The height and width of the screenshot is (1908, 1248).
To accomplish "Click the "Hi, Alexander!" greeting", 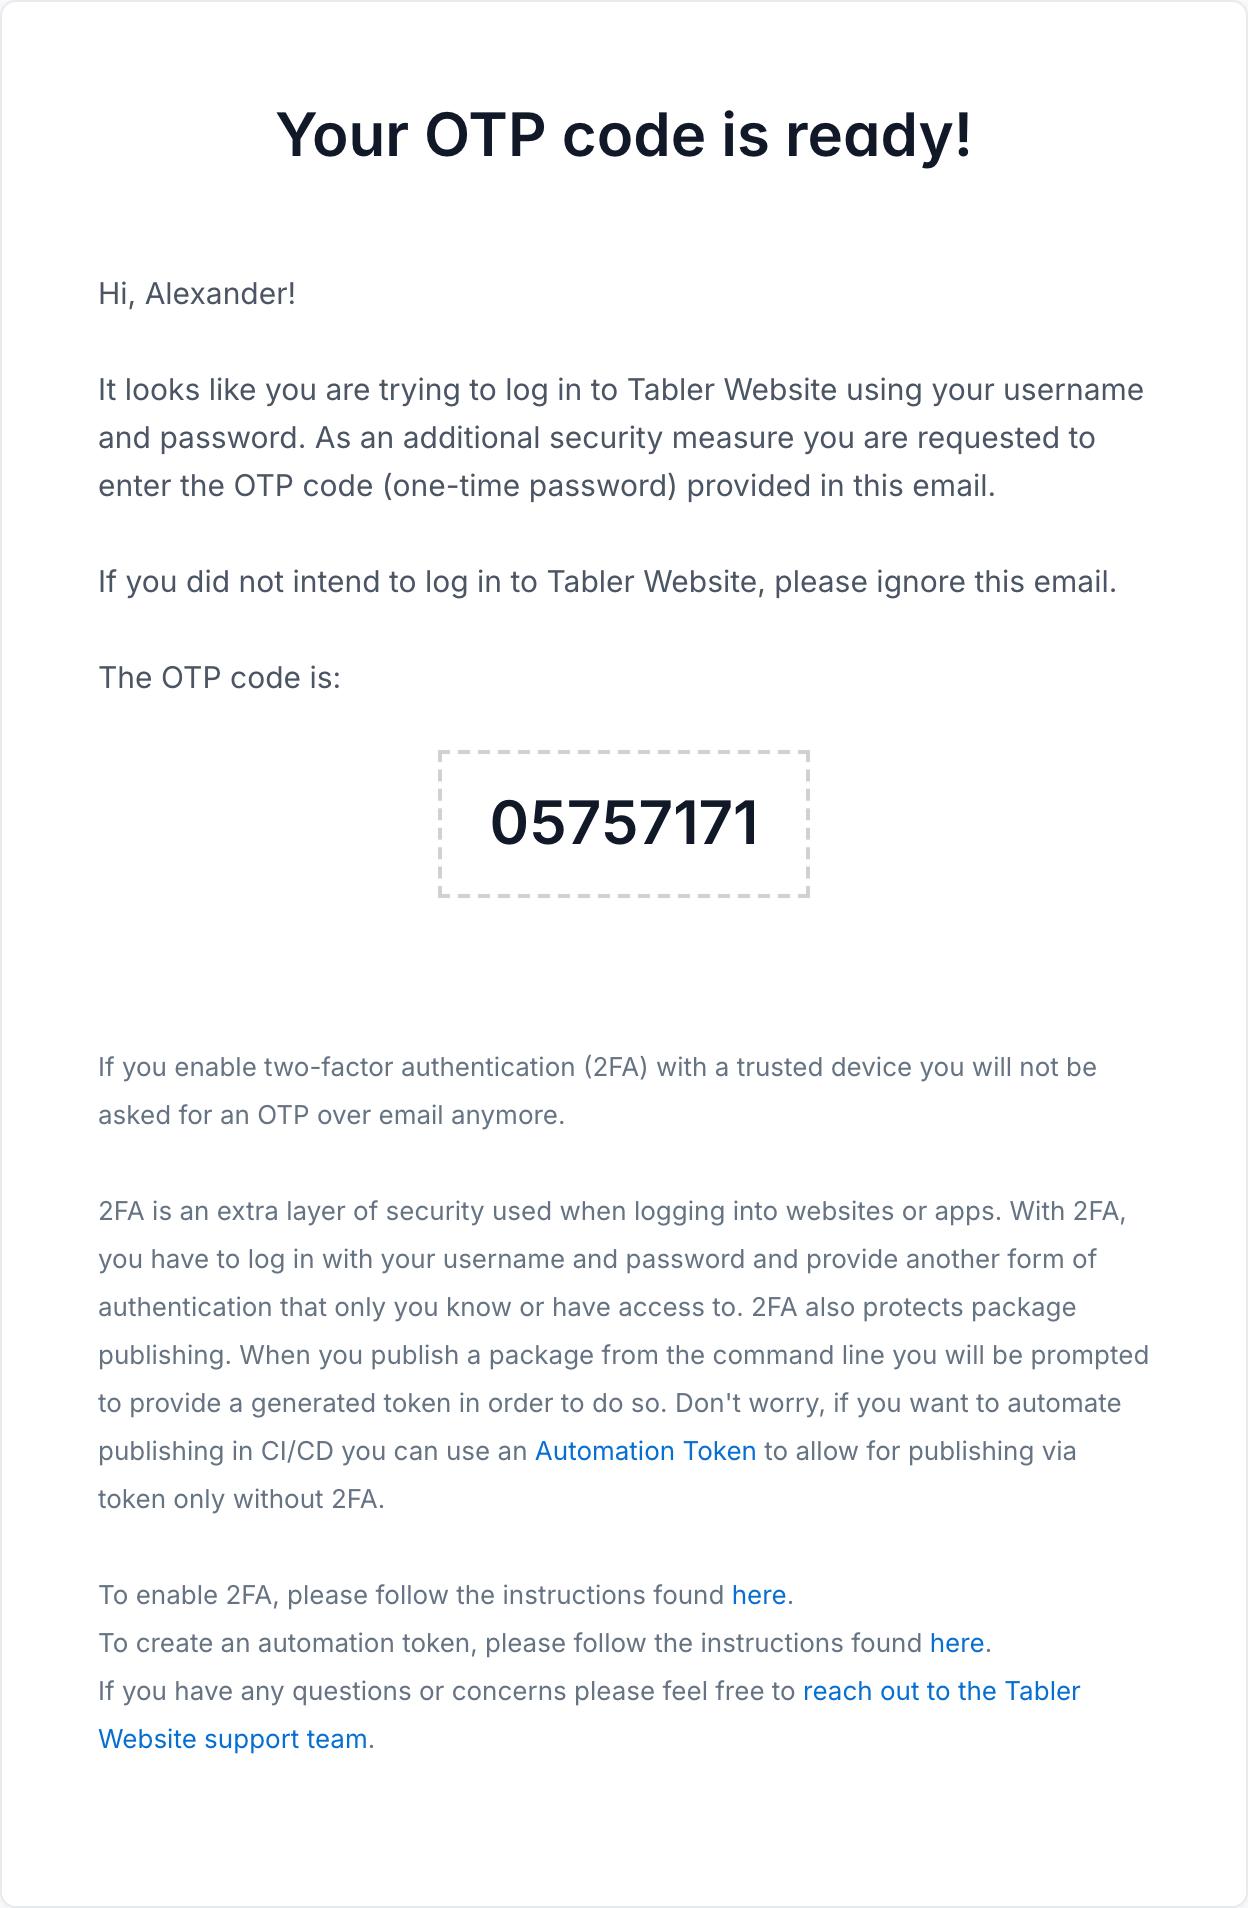I will [x=197, y=294].
